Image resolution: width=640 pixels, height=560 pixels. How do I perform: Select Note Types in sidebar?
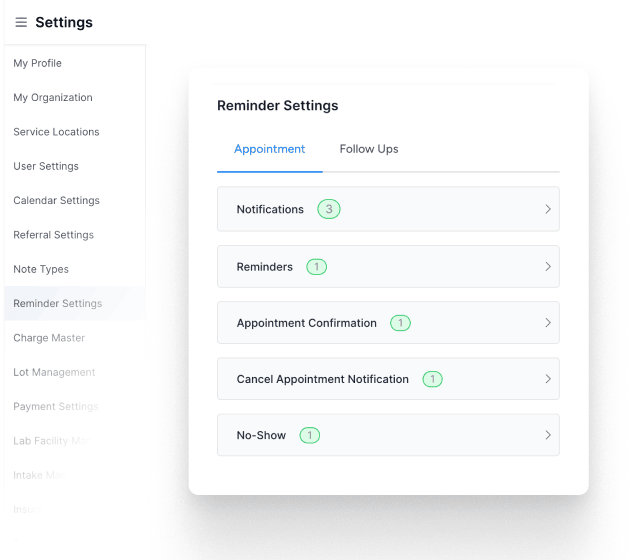pos(41,269)
